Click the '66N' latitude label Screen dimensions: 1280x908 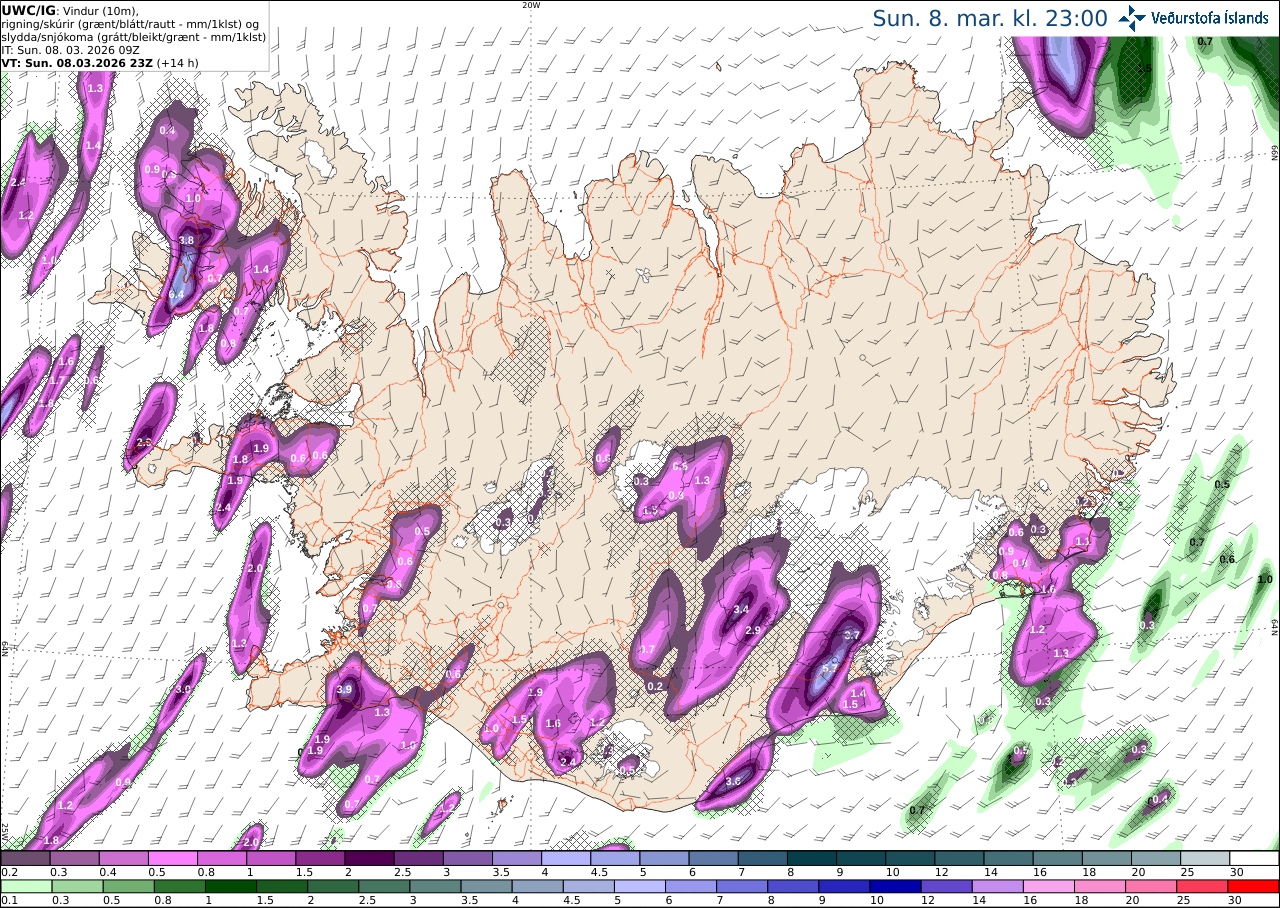1275,151
